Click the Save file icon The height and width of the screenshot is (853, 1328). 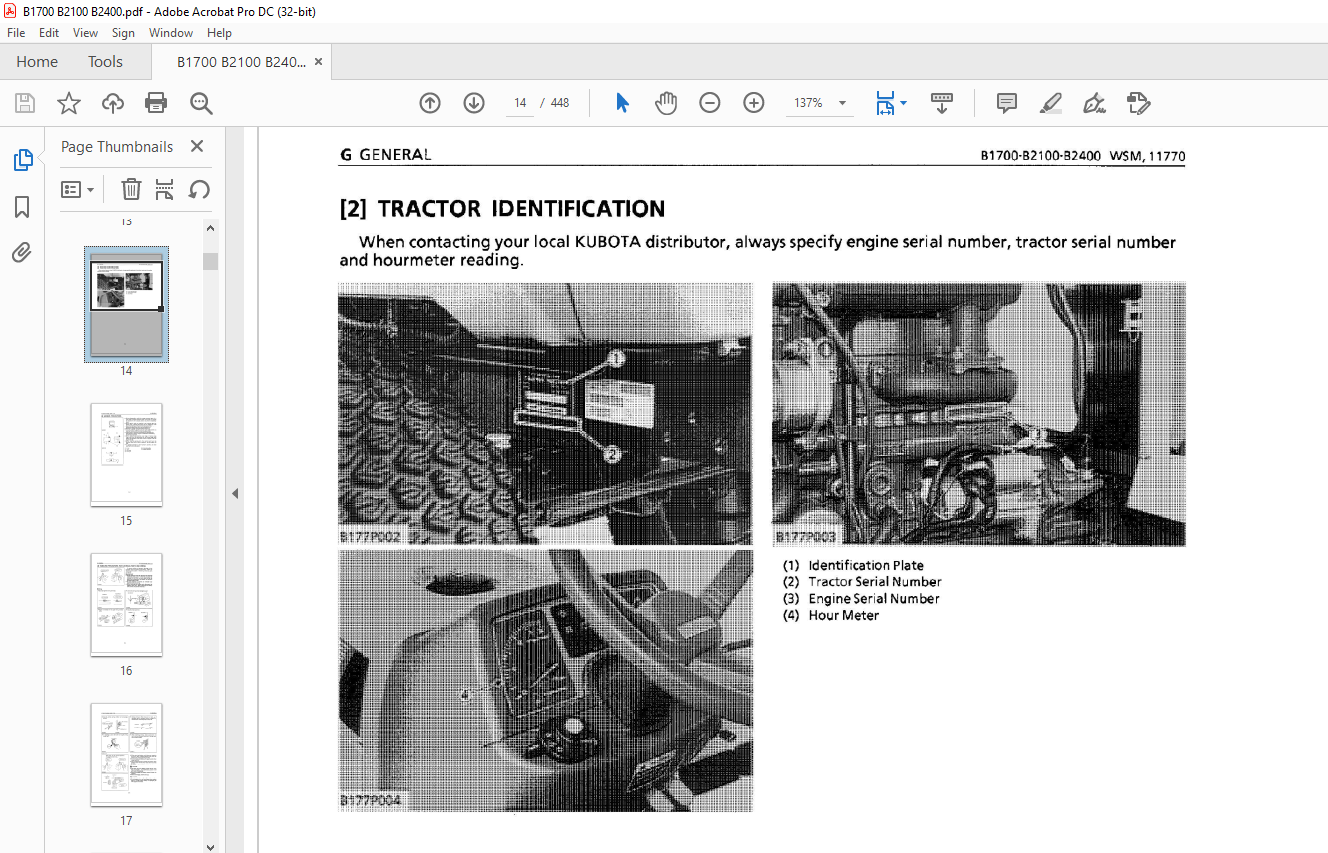pos(25,103)
